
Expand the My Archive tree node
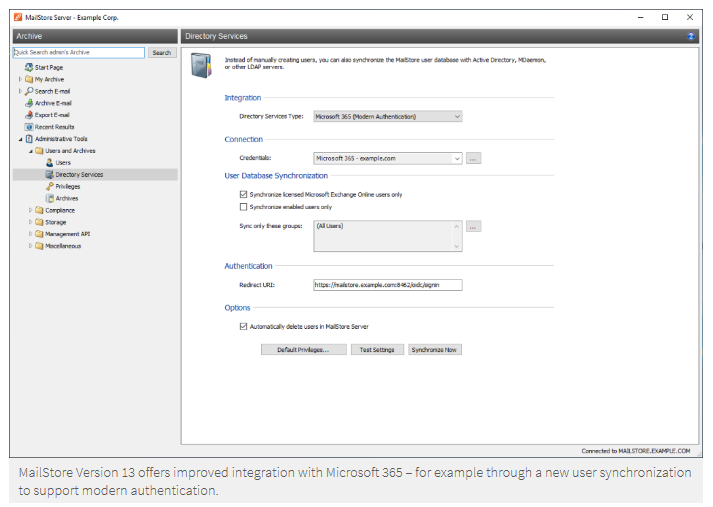pos(20,79)
